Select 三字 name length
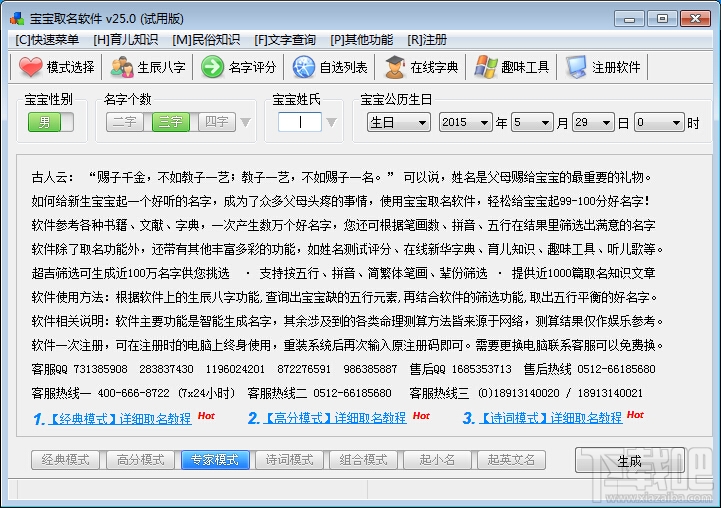This screenshot has height=508, width=721. [x=171, y=122]
